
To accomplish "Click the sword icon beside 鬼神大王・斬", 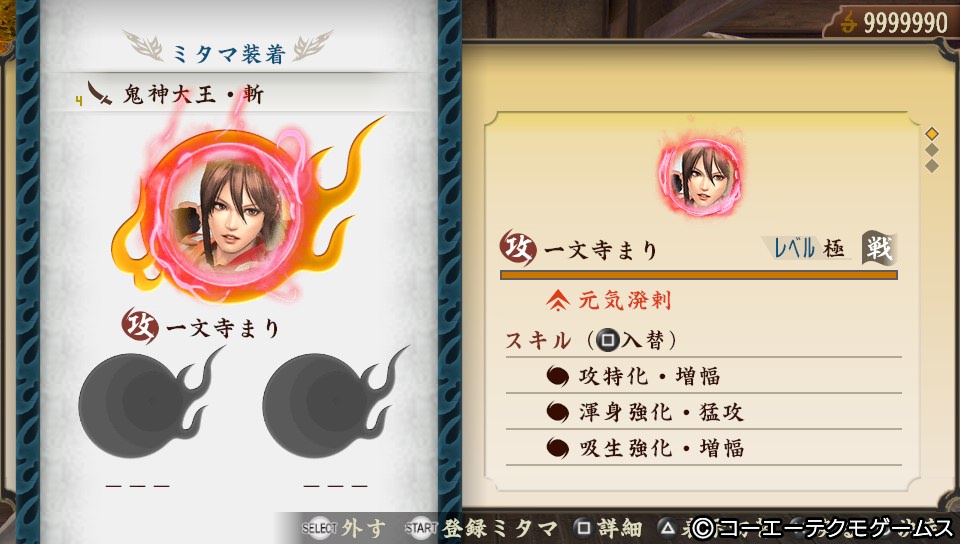I will click(x=98, y=94).
